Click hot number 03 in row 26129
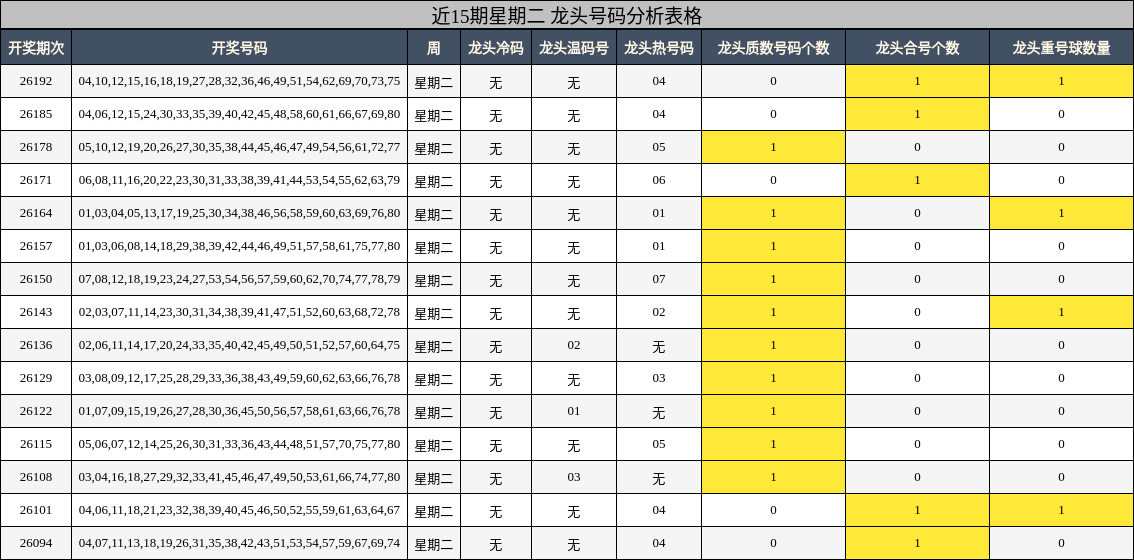This screenshot has height=560, width=1134. tap(659, 378)
